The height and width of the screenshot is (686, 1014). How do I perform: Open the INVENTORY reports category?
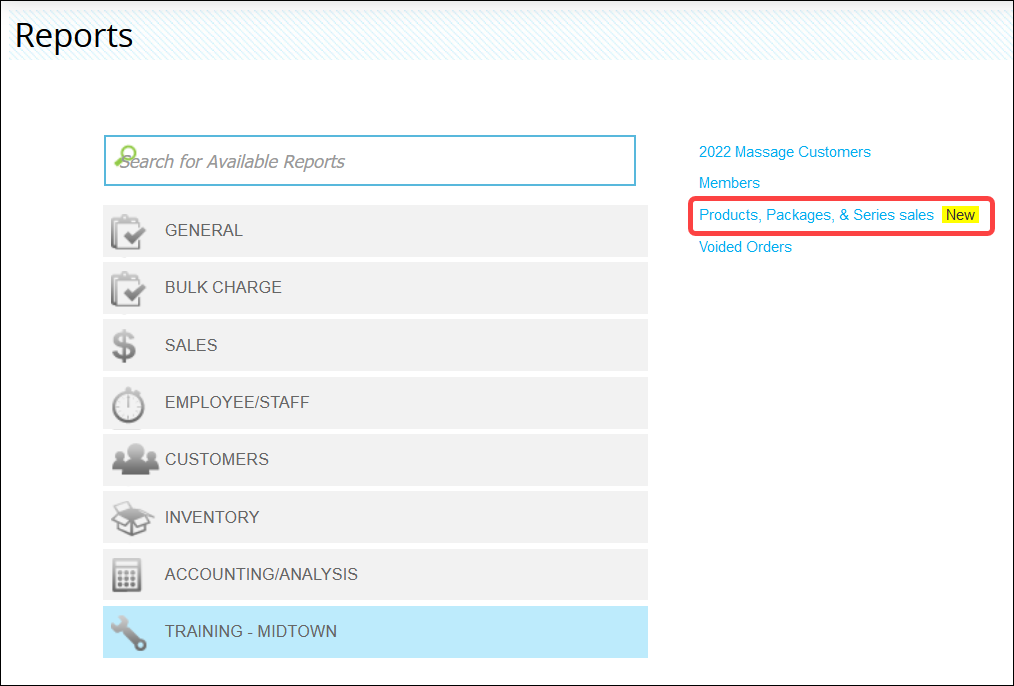pos(375,517)
